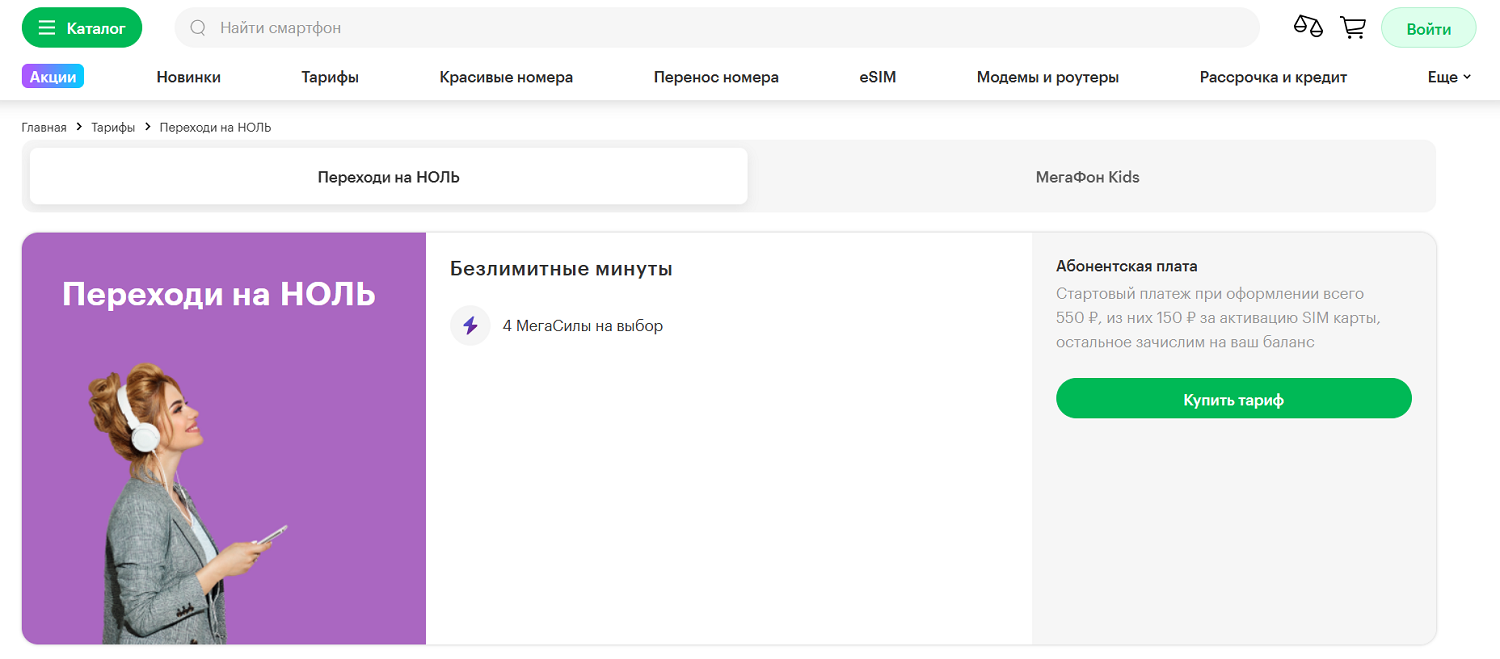Screen dimensions: 1500x659
Task: Click the 4 МегаСилы на выбор text
Action: tap(582, 325)
